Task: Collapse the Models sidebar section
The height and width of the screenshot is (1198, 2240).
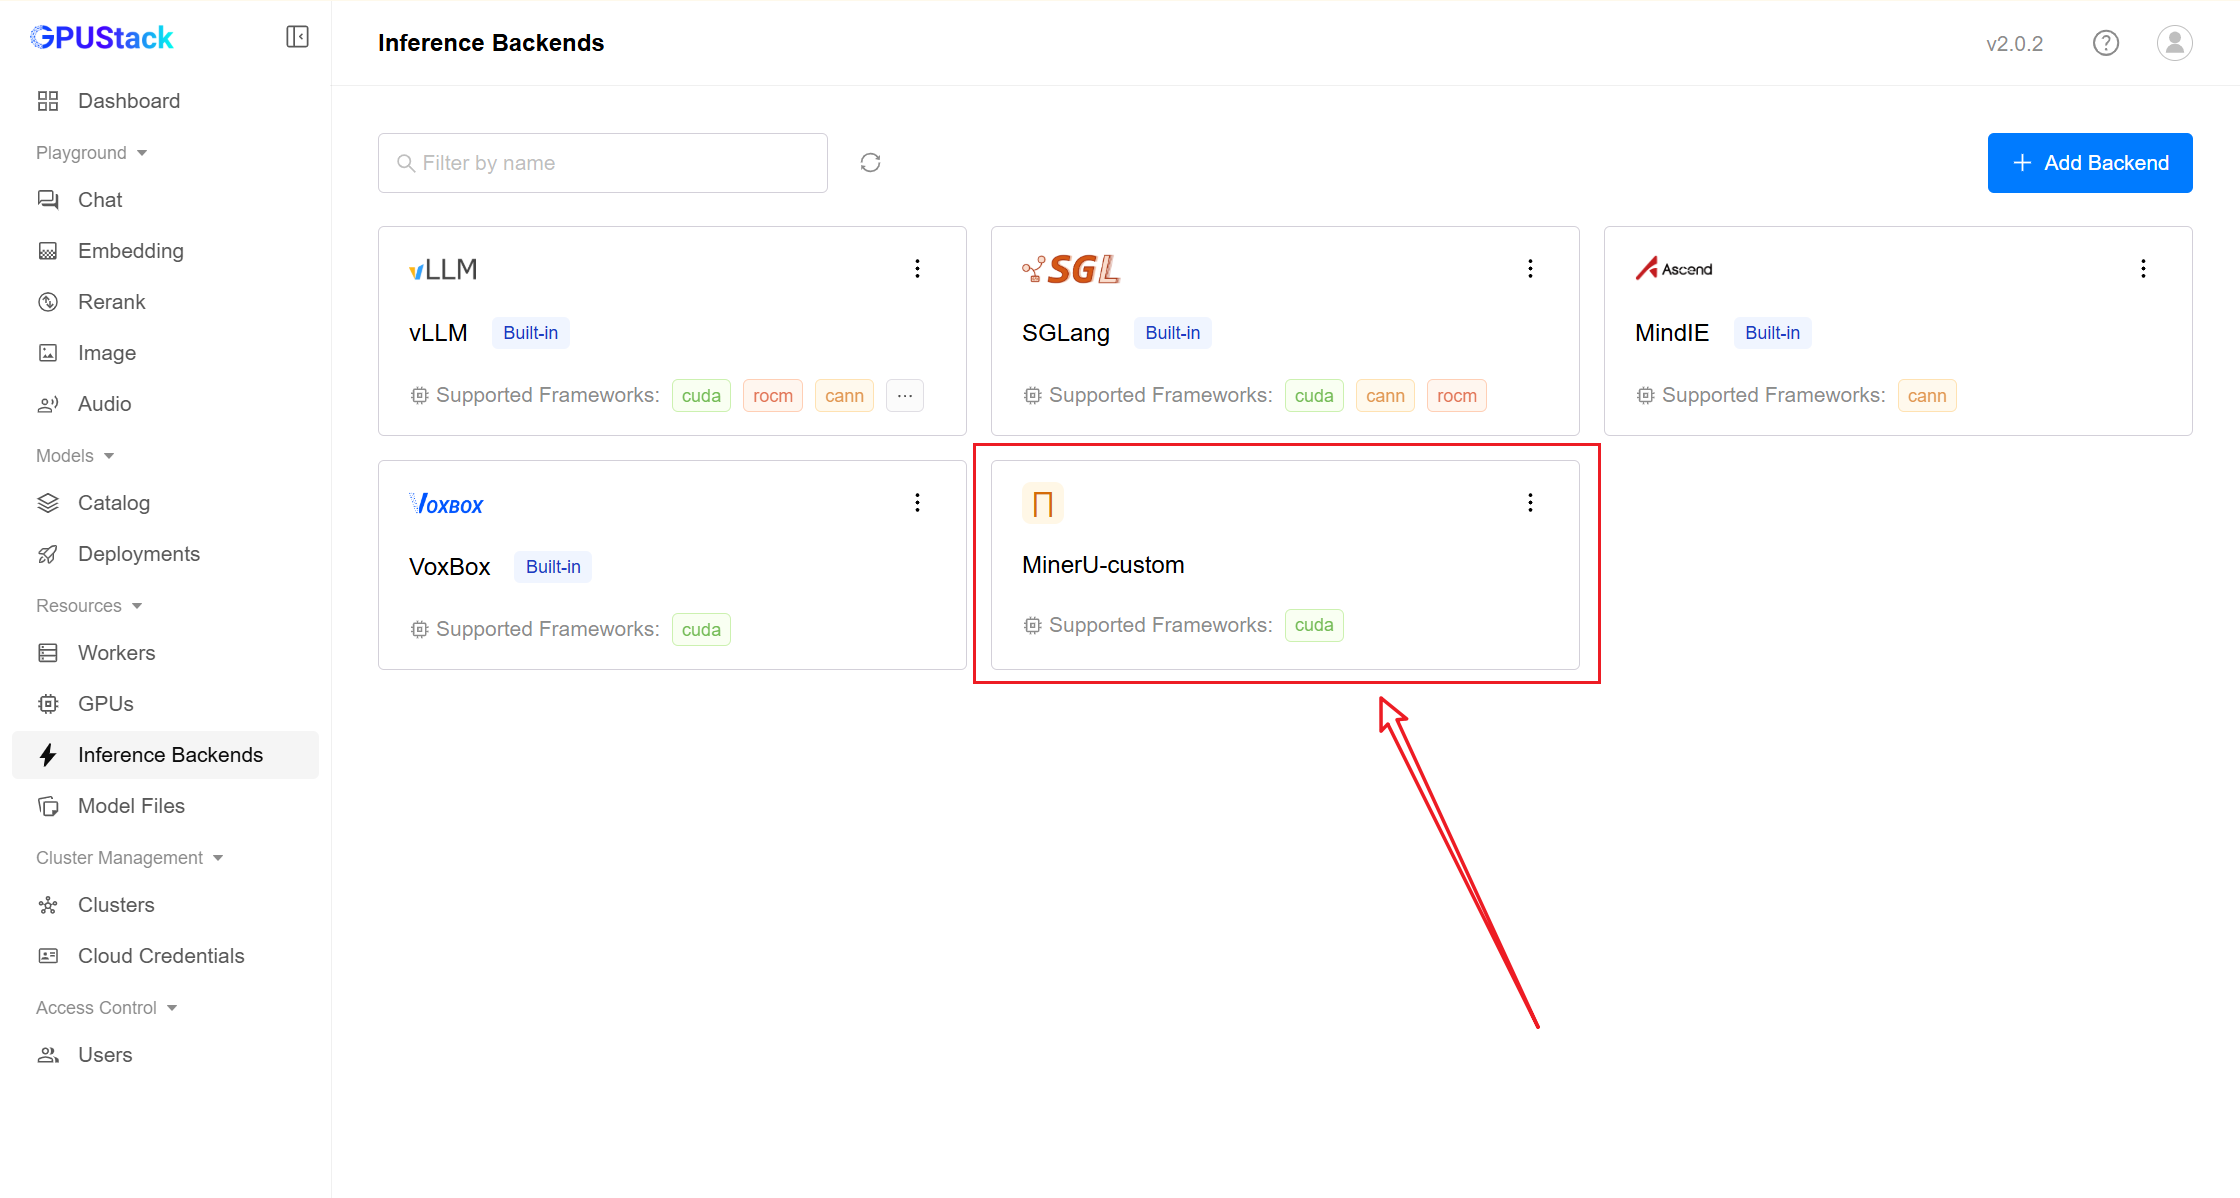Action: coord(75,456)
